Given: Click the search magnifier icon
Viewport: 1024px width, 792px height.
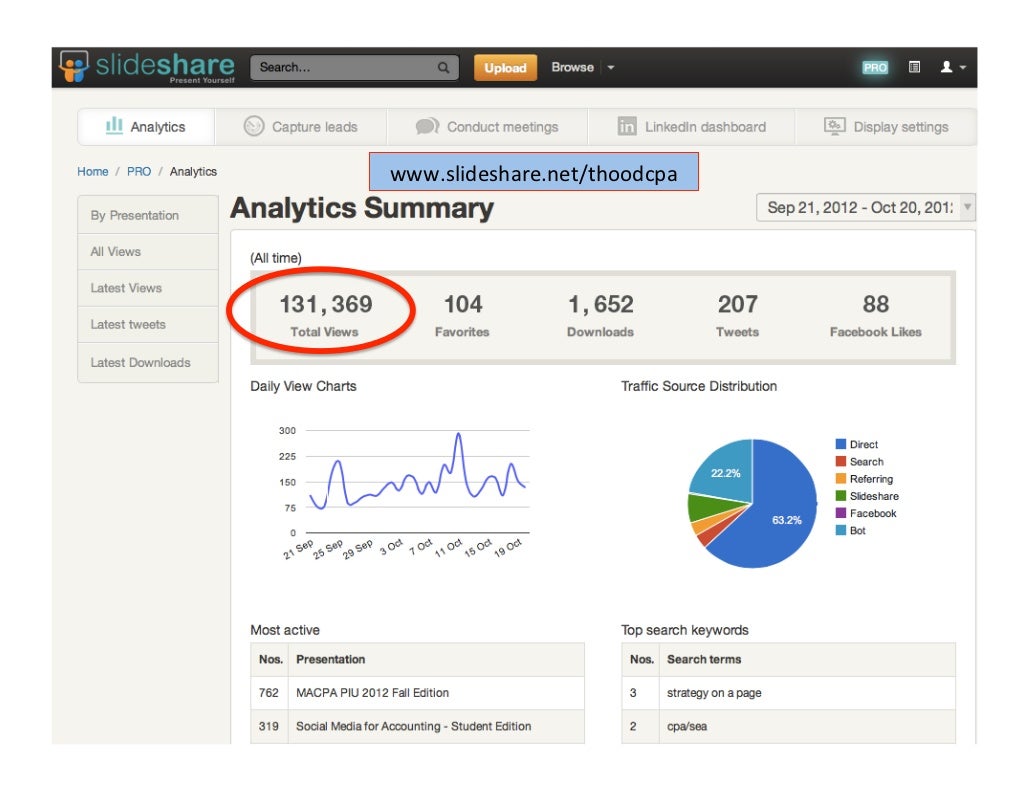Looking at the screenshot, I should pos(443,67).
